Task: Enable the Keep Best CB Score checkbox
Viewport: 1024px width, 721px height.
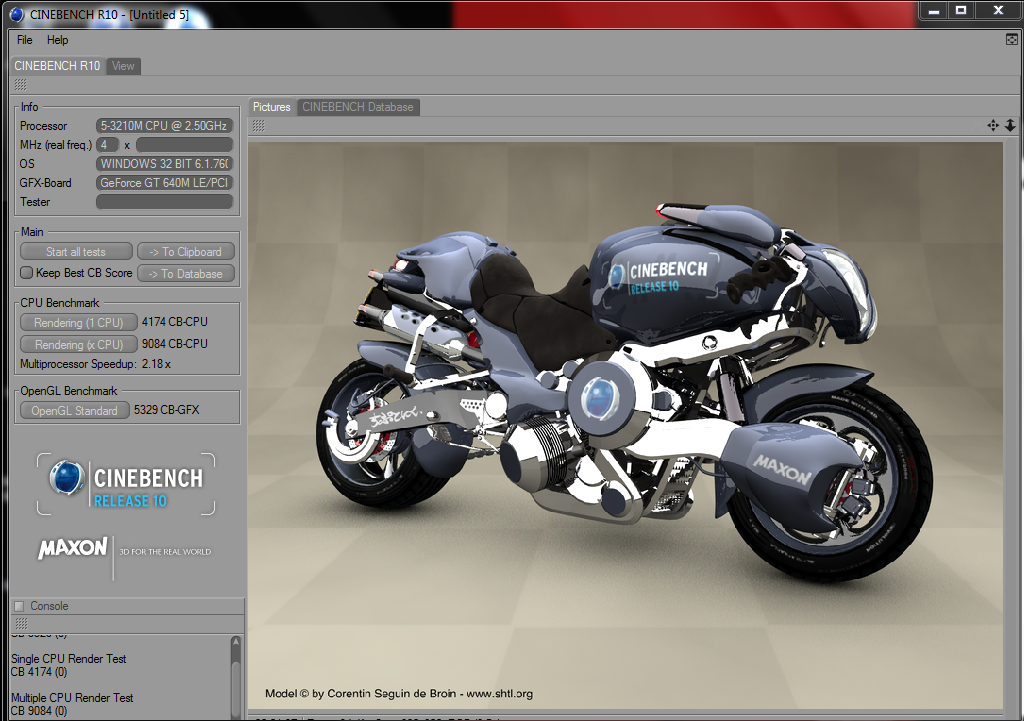Action: (26, 273)
